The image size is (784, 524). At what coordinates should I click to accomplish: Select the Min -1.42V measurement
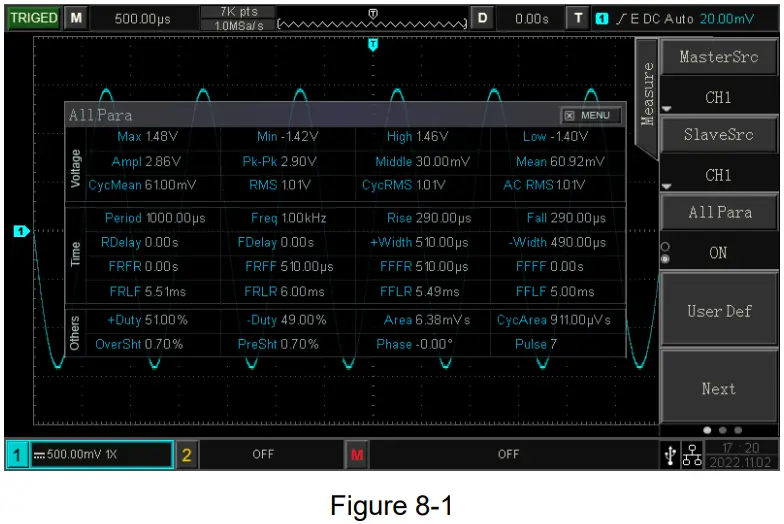pyautogui.click(x=288, y=136)
